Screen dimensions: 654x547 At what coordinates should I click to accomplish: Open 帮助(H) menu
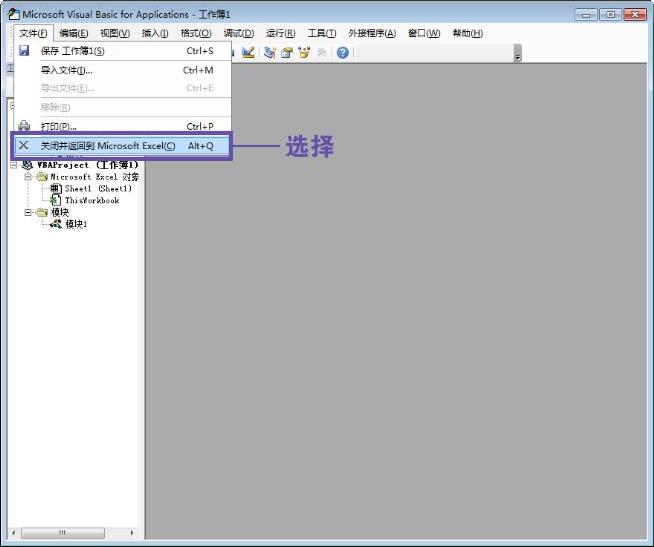[x=468, y=33]
